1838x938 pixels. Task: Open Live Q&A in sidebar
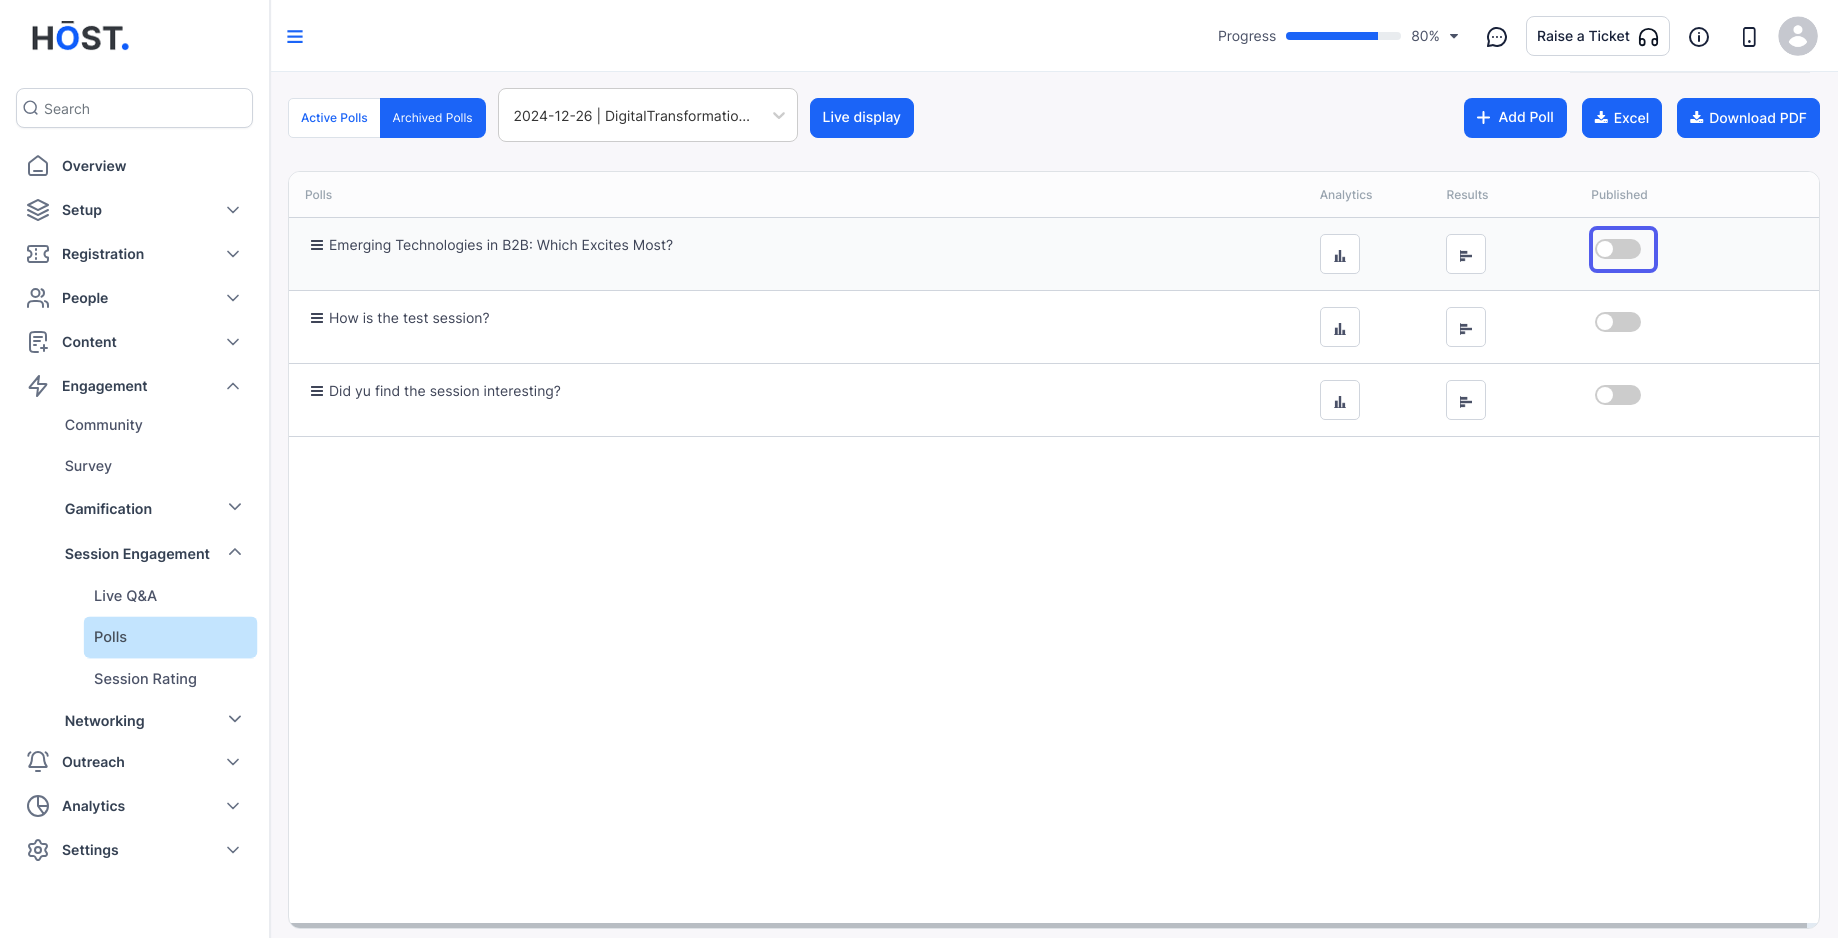(x=125, y=596)
